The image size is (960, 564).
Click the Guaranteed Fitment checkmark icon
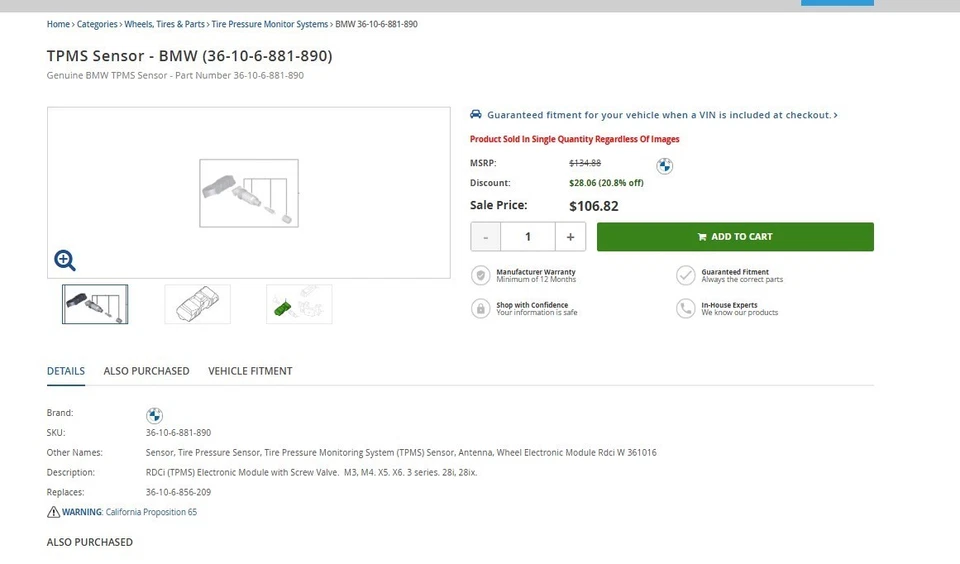(x=685, y=275)
